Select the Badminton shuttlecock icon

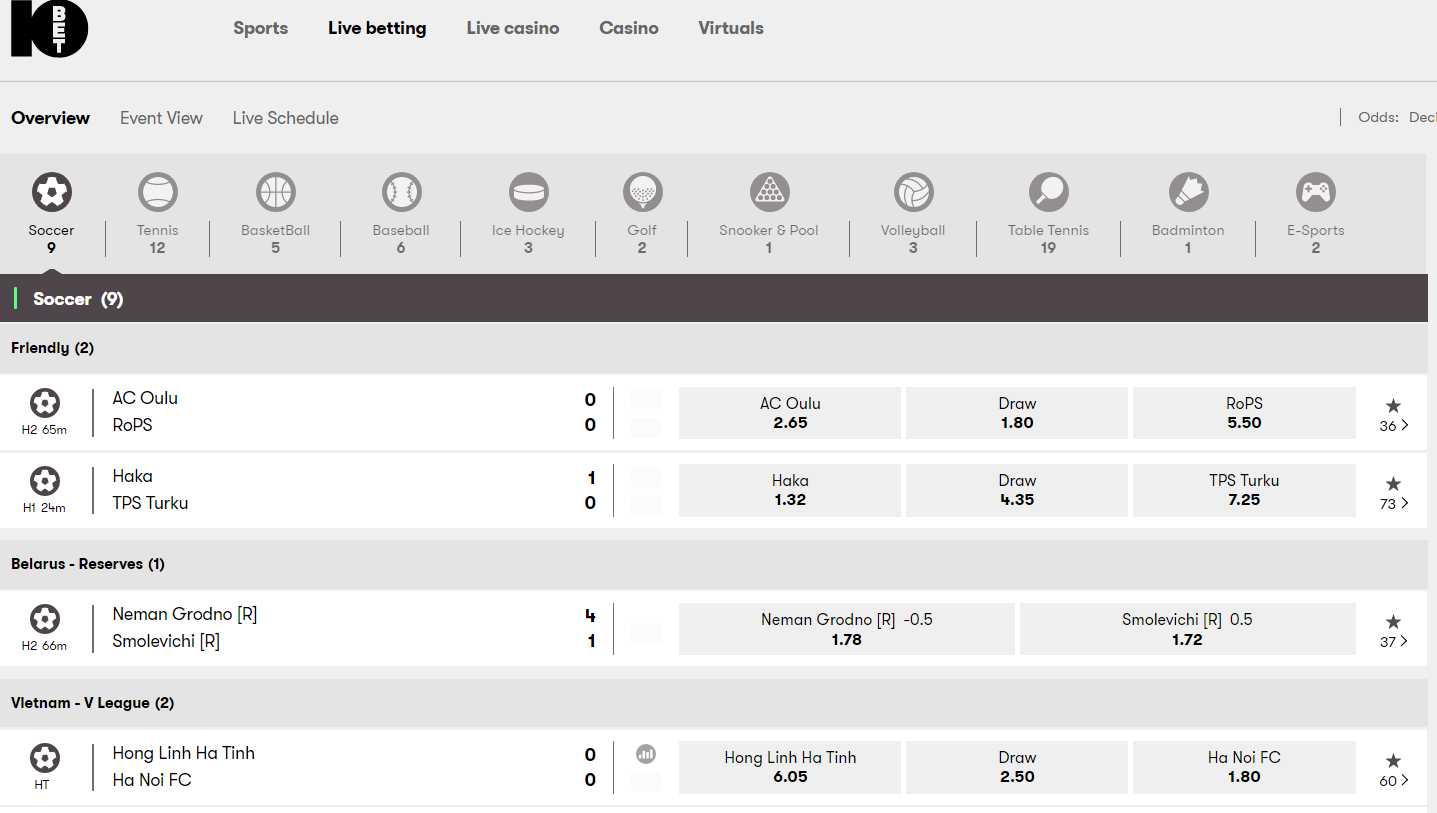pyautogui.click(x=1188, y=191)
